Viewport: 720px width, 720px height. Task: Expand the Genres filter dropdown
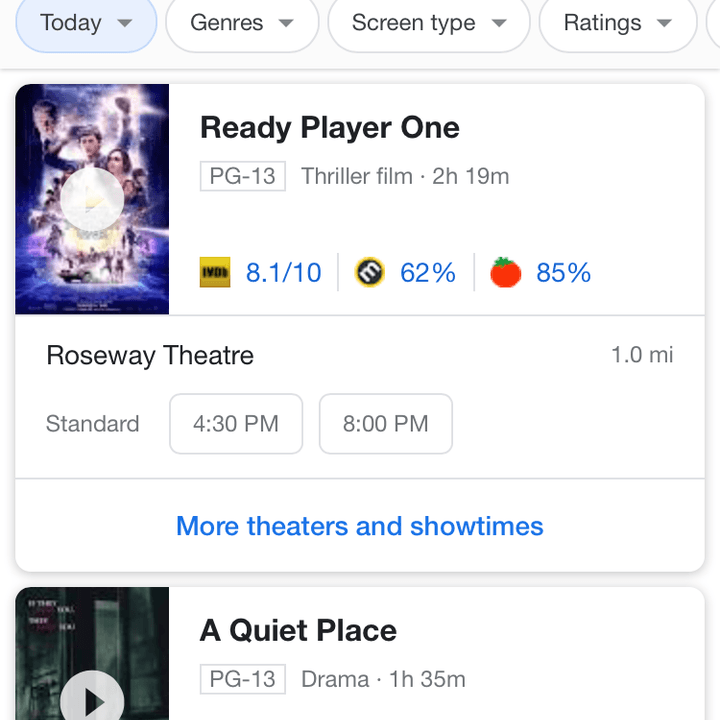point(242,23)
